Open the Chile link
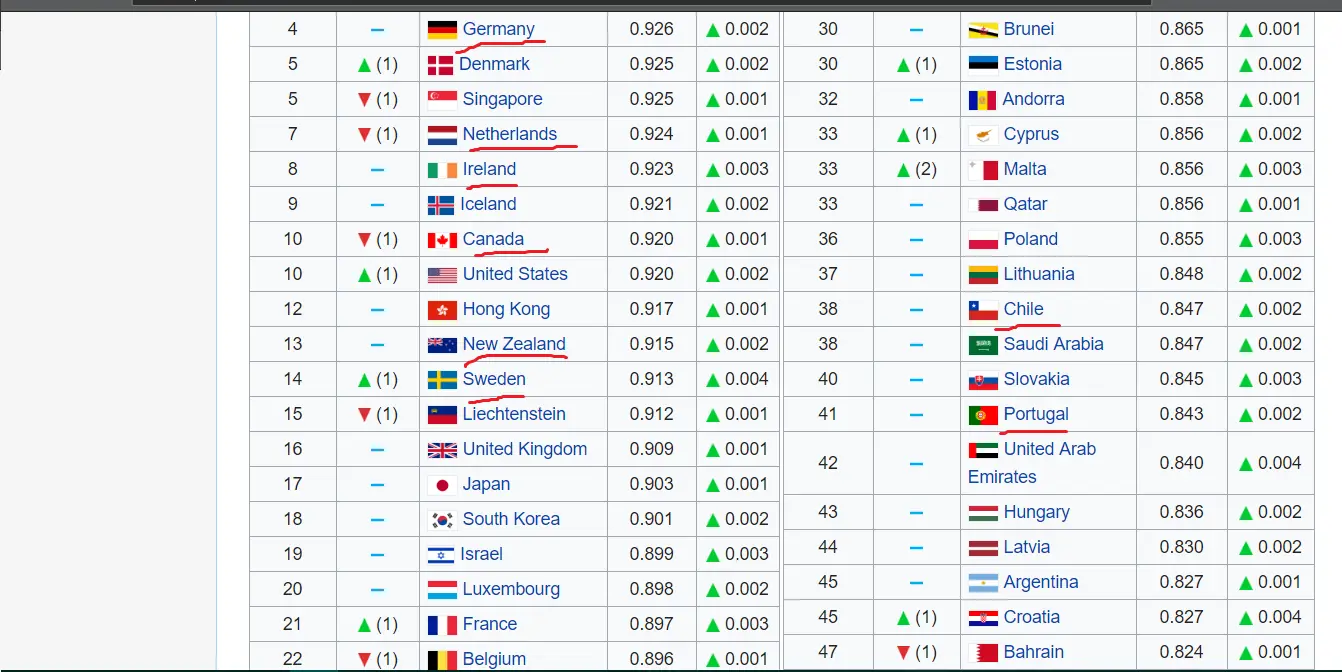This screenshot has height=672, width=1342. coord(1023,309)
